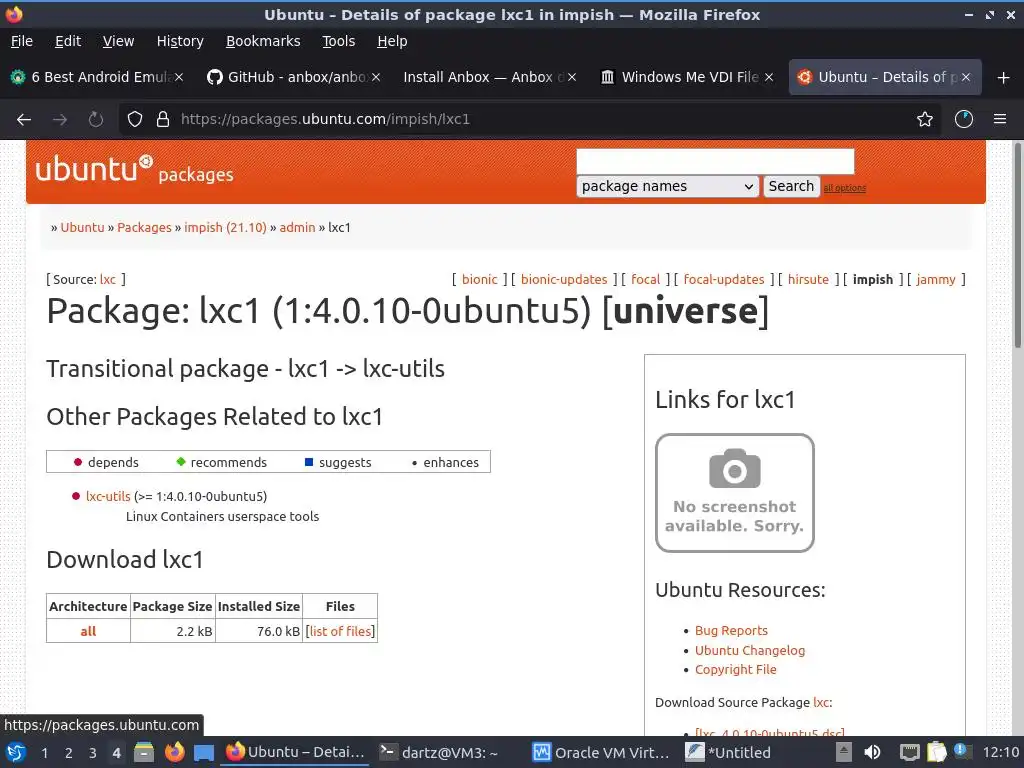The height and width of the screenshot is (768, 1024).
Task: Switch to Install Anbox tab
Action: point(490,77)
